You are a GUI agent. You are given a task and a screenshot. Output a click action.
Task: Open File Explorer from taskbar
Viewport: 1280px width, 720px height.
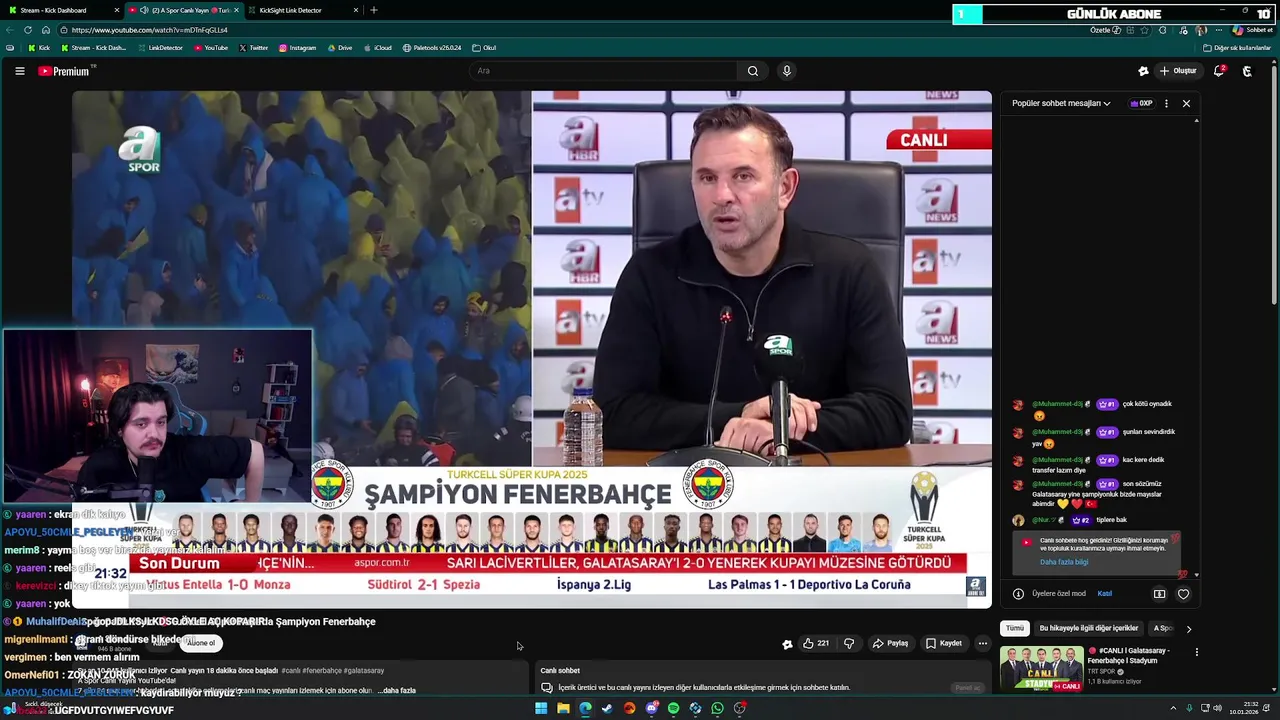[x=563, y=708]
